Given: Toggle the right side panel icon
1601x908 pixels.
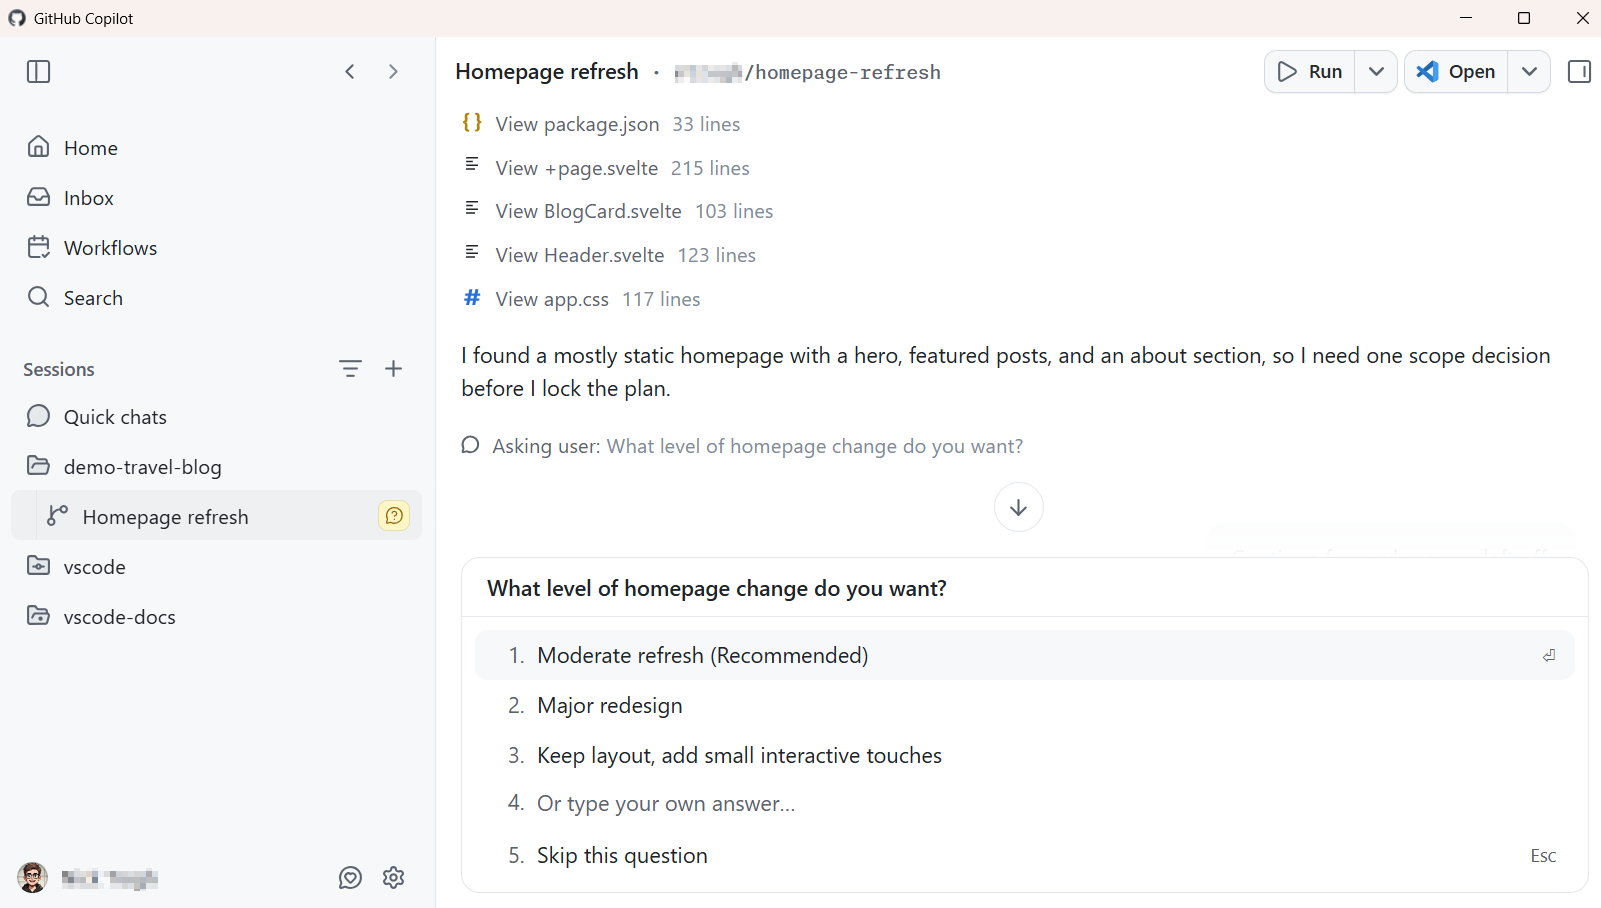Looking at the screenshot, I should tap(1579, 72).
